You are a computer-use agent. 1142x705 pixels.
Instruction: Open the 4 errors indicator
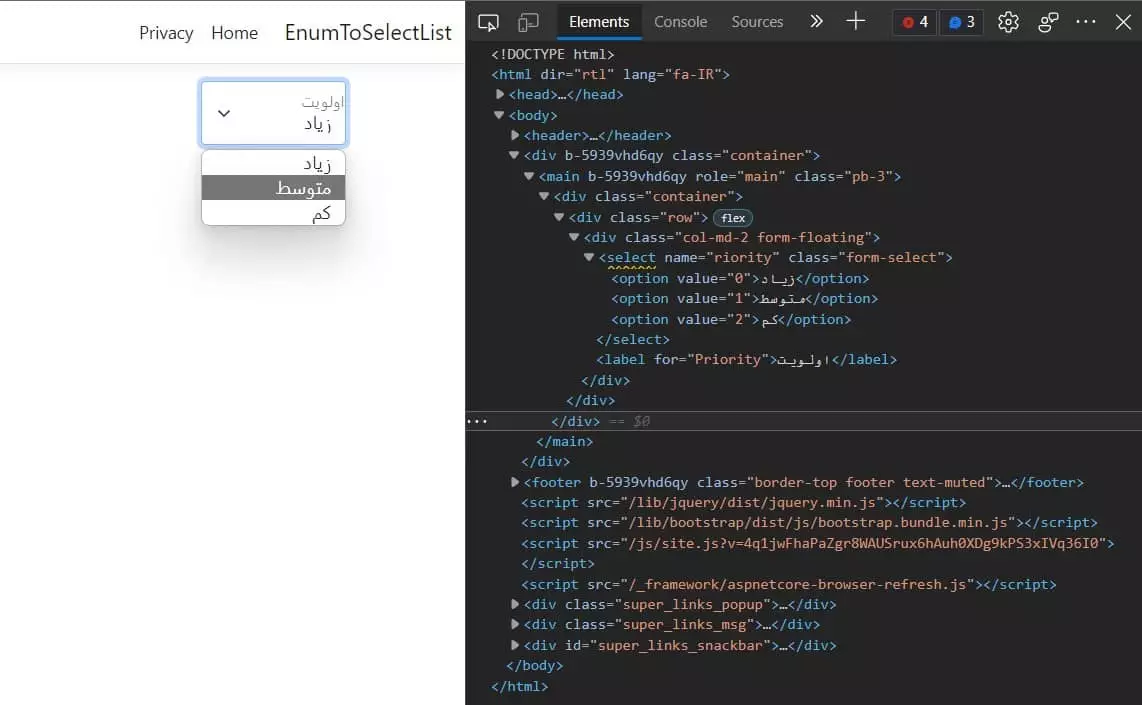click(x=915, y=22)
